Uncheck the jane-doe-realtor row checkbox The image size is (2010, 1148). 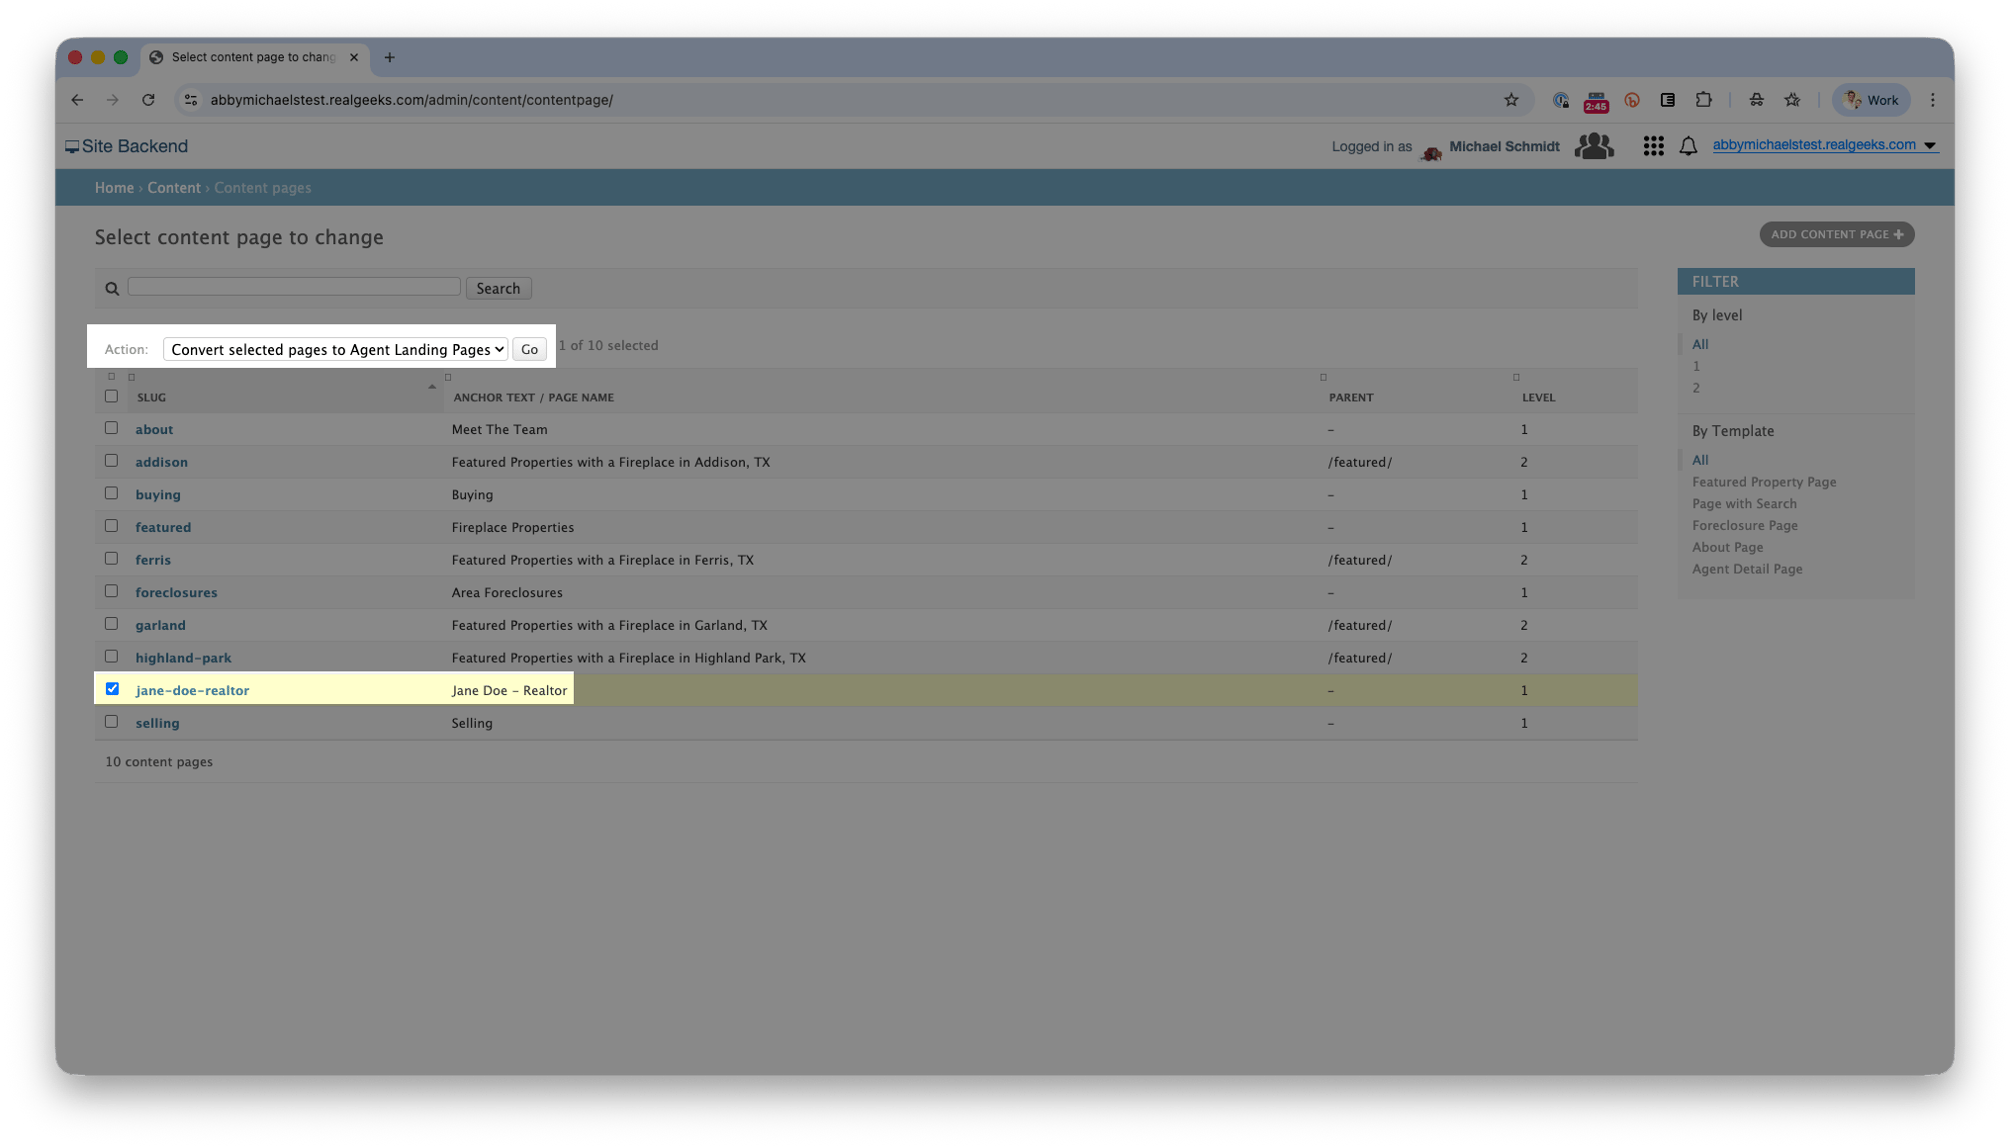(x=112, y=689)
